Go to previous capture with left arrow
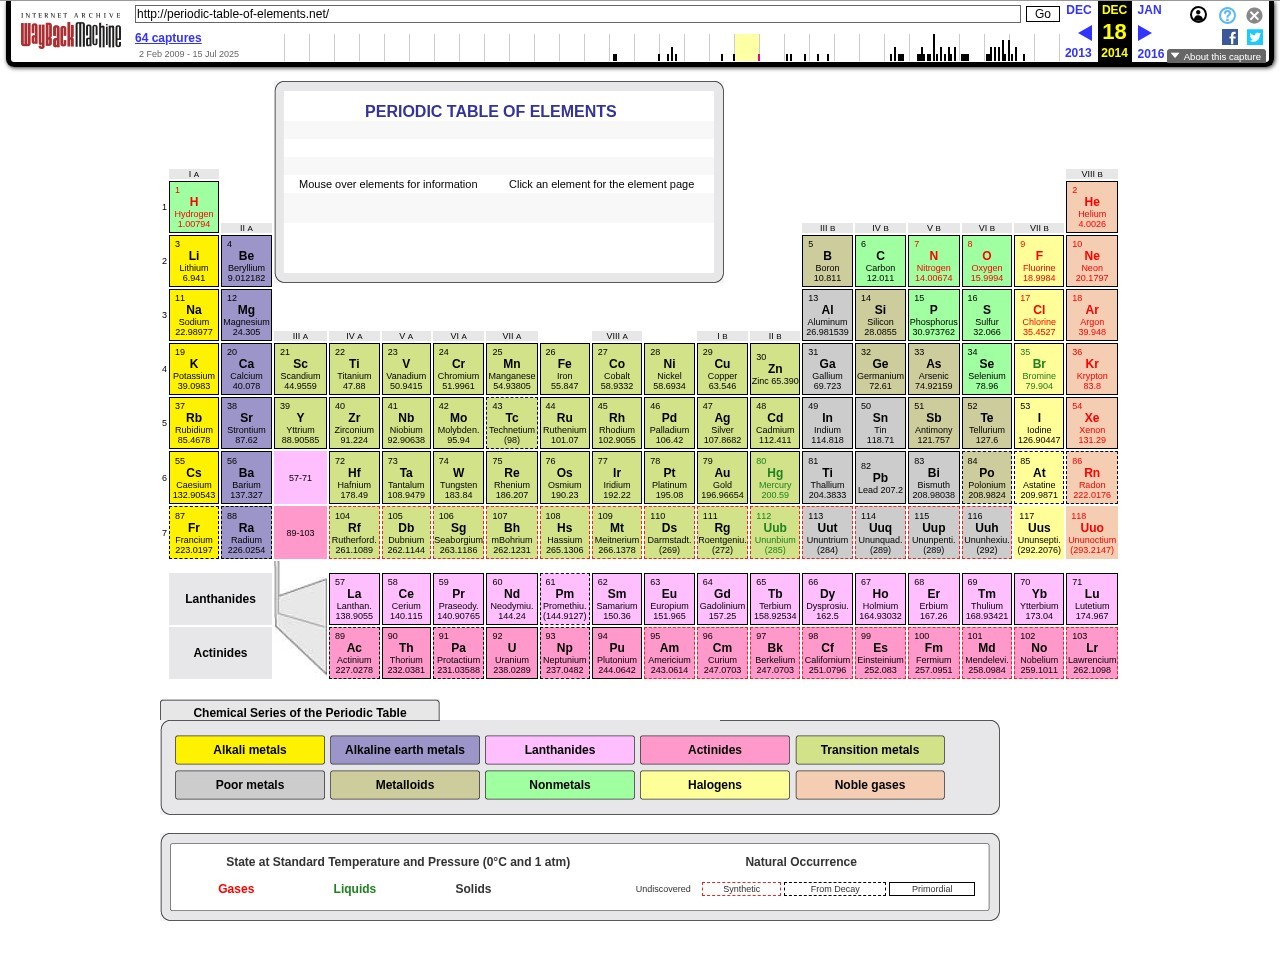Image resolution: width=1280 pixels, height=960 pixels. point(1084,33)
